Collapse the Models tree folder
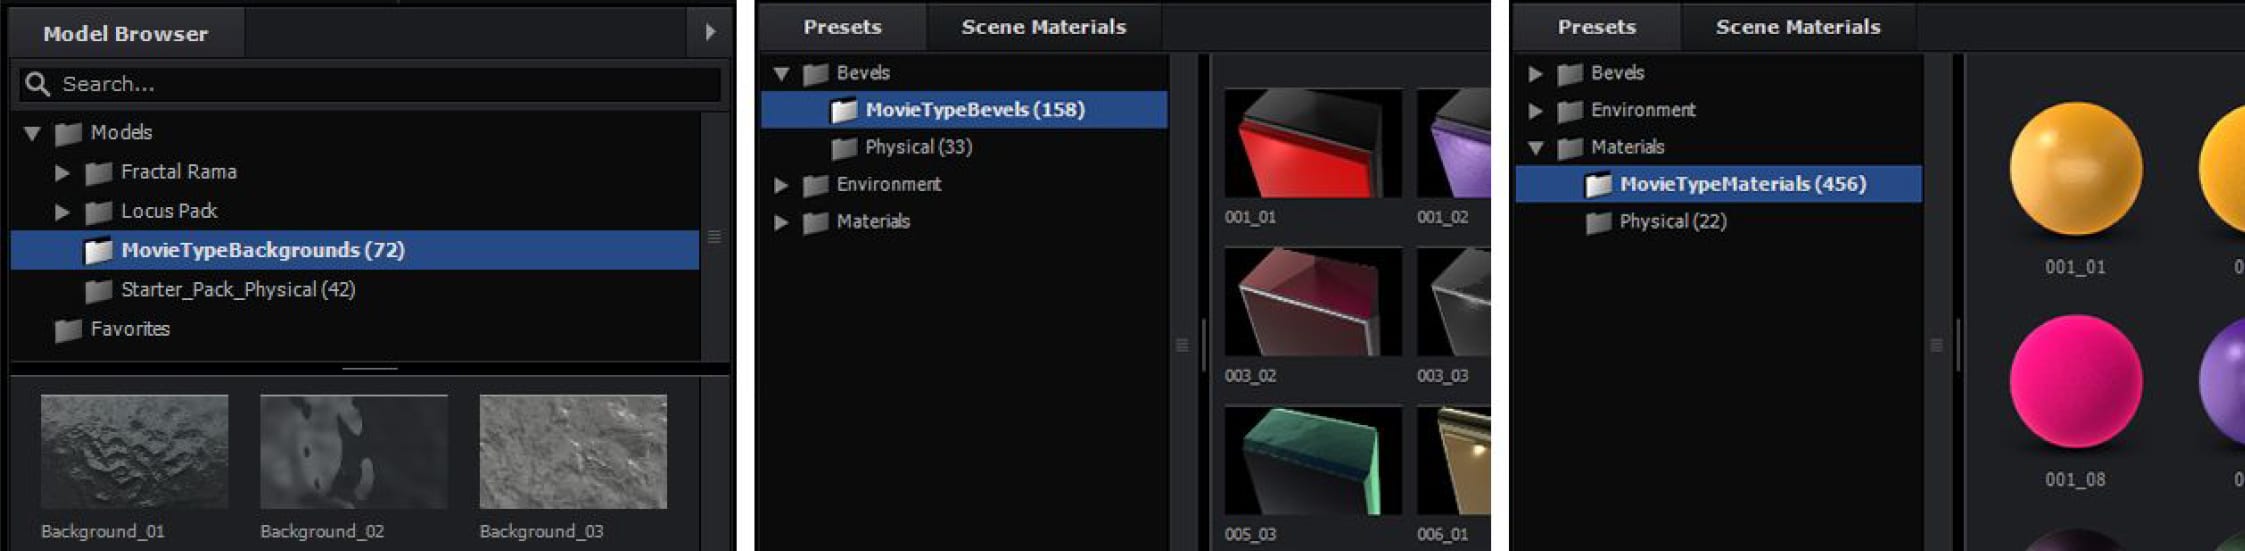Viewport: 2245px width, 551px height. (32, 133)
